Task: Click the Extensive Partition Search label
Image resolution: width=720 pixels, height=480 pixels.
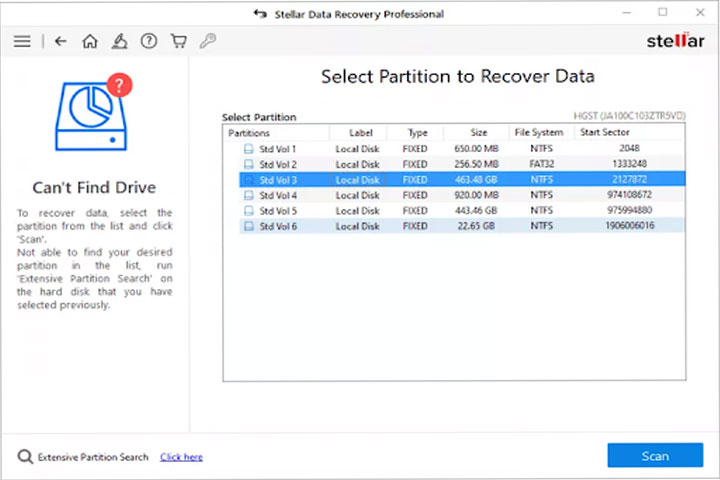Action: click(93, 457)
